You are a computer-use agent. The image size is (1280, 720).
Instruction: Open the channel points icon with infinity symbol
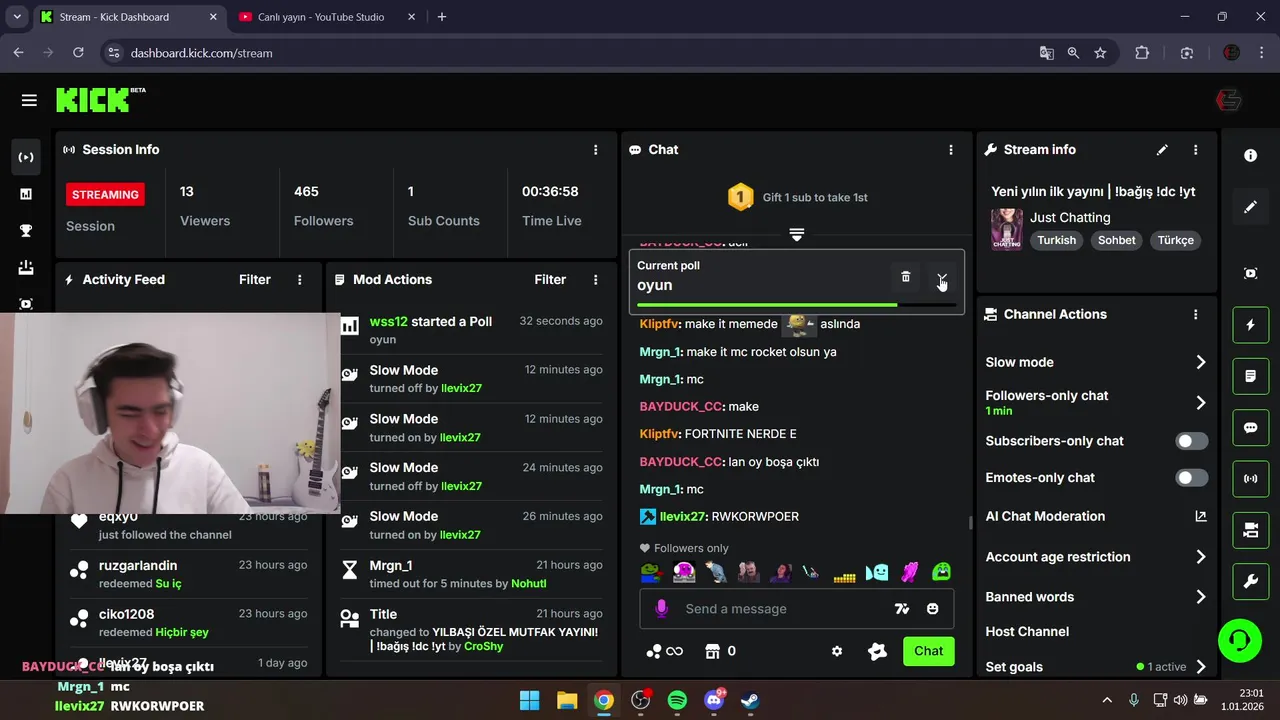(x=664, y=651)
